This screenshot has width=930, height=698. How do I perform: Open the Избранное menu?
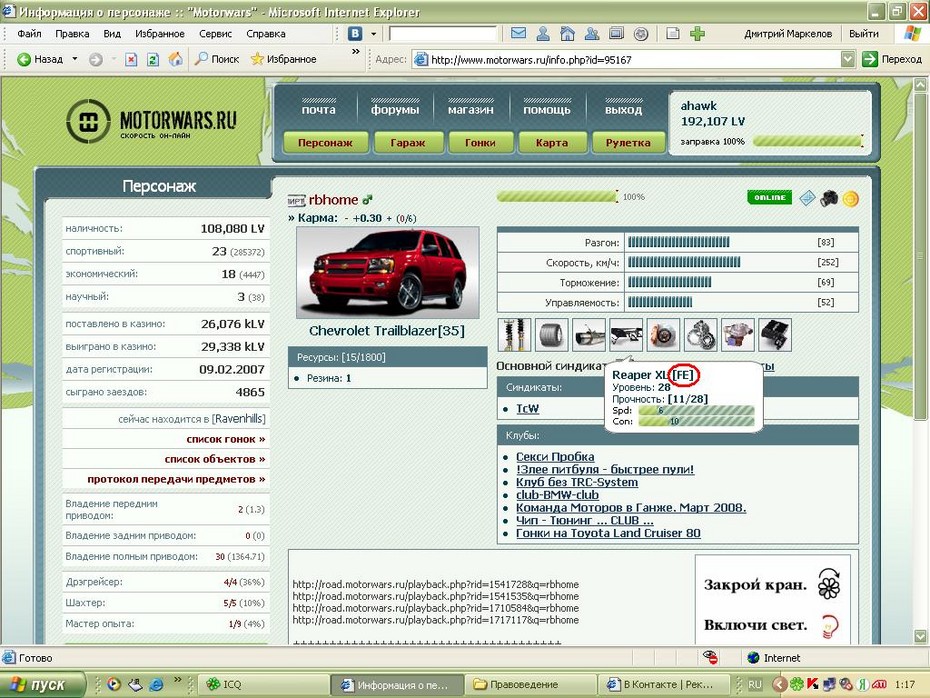[160, 34]
